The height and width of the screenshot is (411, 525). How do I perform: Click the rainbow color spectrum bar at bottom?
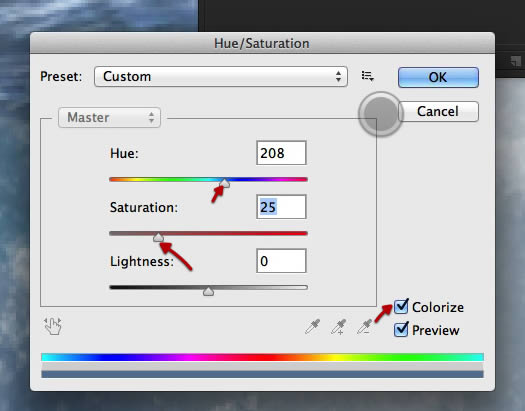pos(262,357)
